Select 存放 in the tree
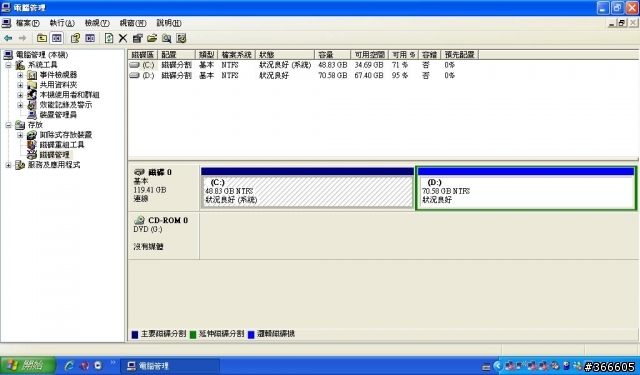 coord(35,125)
